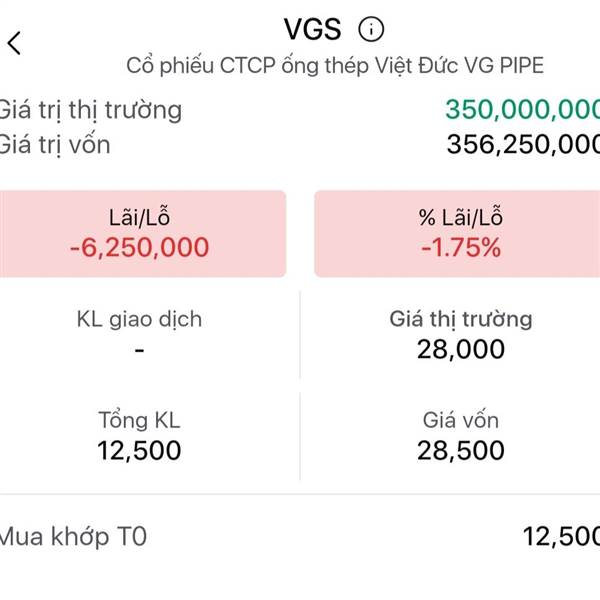Tap the -1.75% percentage value
The width and height of the screenshot is (600, 600).
(460, 247)
